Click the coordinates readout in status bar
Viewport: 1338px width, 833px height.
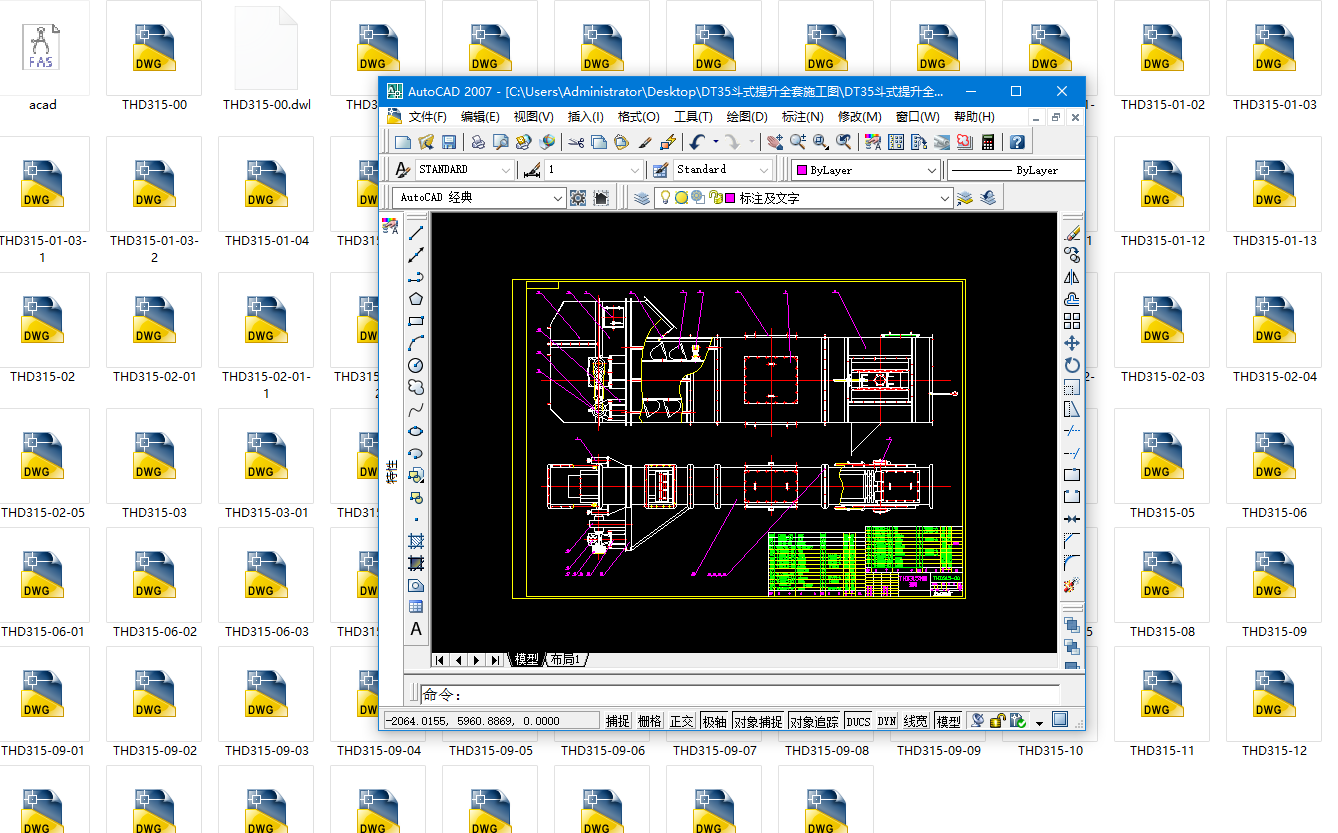click(491, 721)
